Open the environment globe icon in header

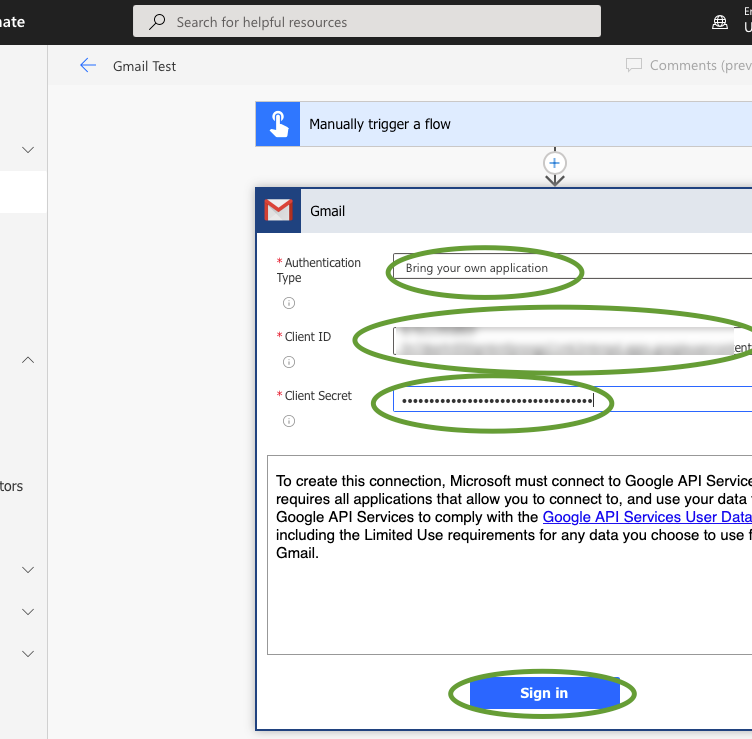coord(719,22)
